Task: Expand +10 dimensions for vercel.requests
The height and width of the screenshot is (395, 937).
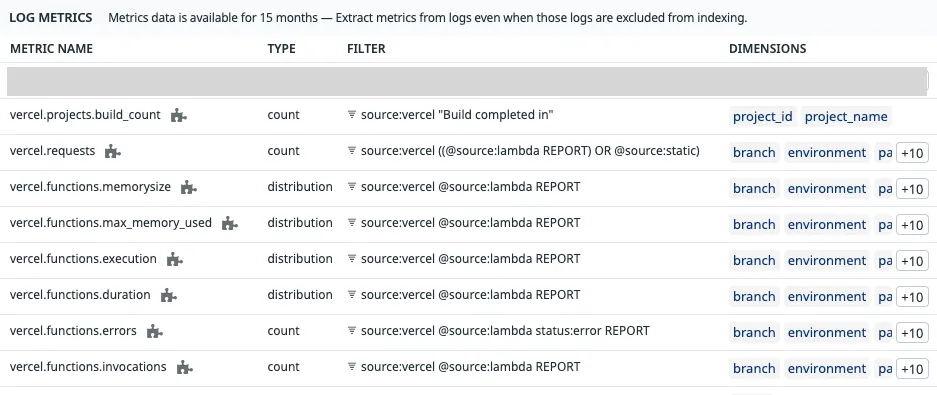Action: (912, 153)
